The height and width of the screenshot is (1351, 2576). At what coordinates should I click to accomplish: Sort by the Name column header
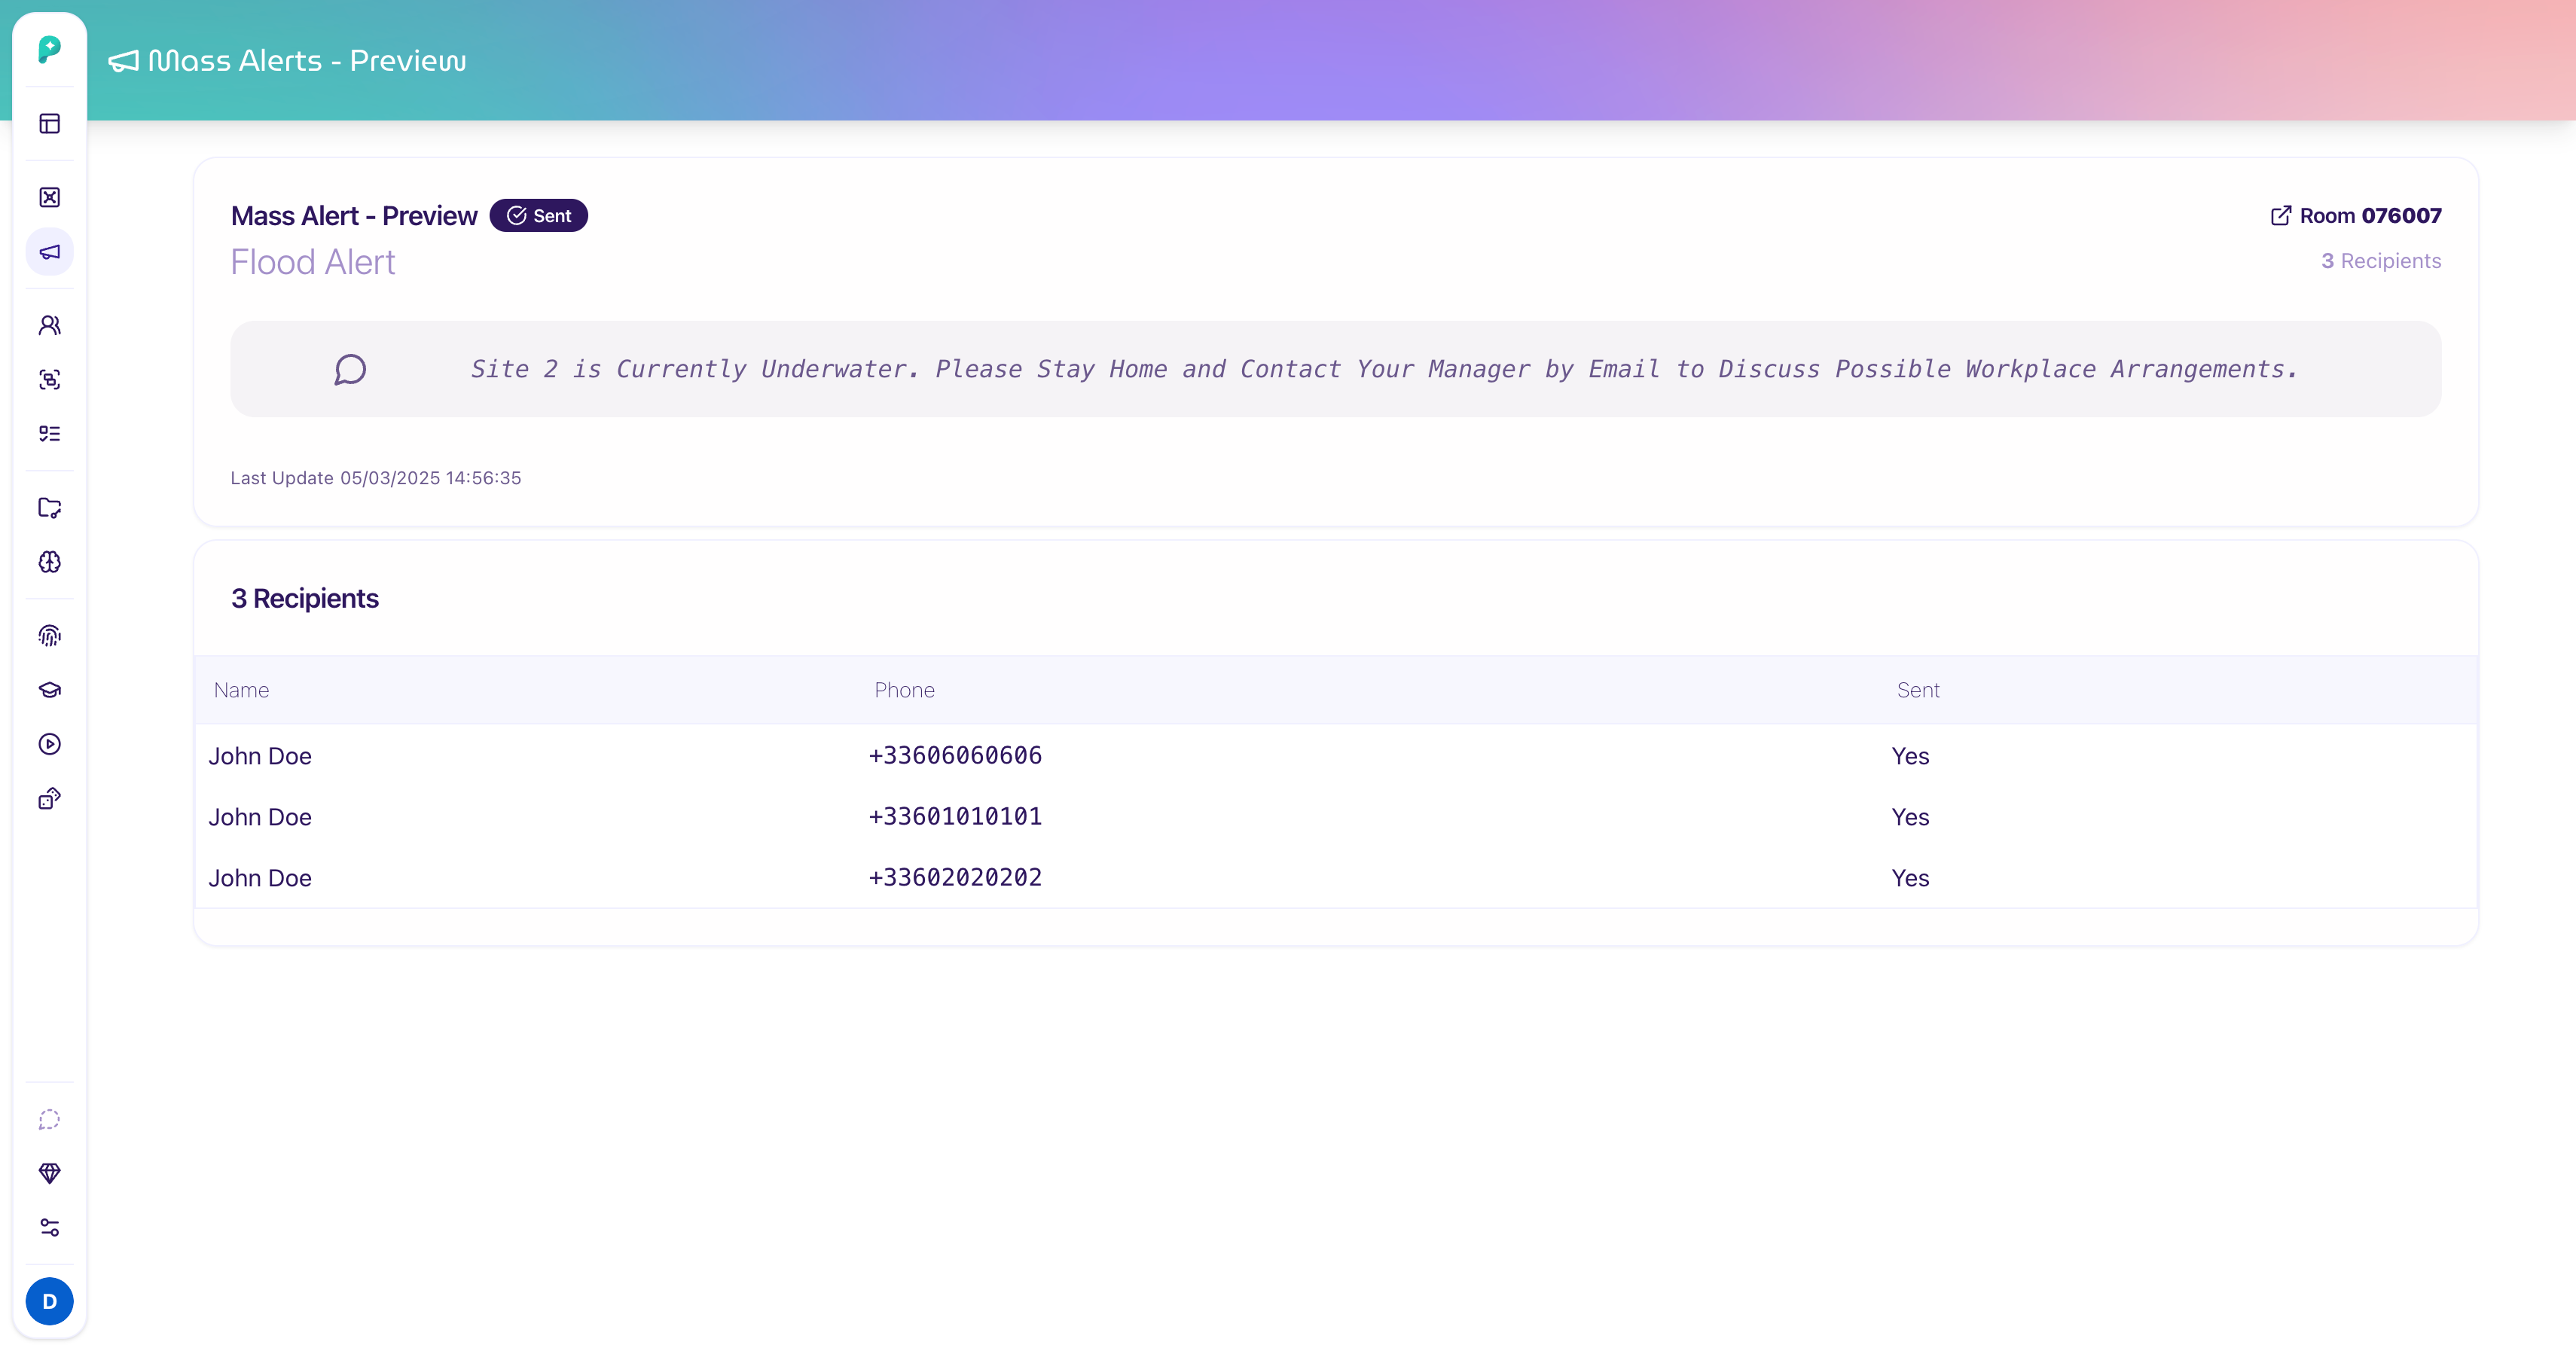tap(241, 690)
